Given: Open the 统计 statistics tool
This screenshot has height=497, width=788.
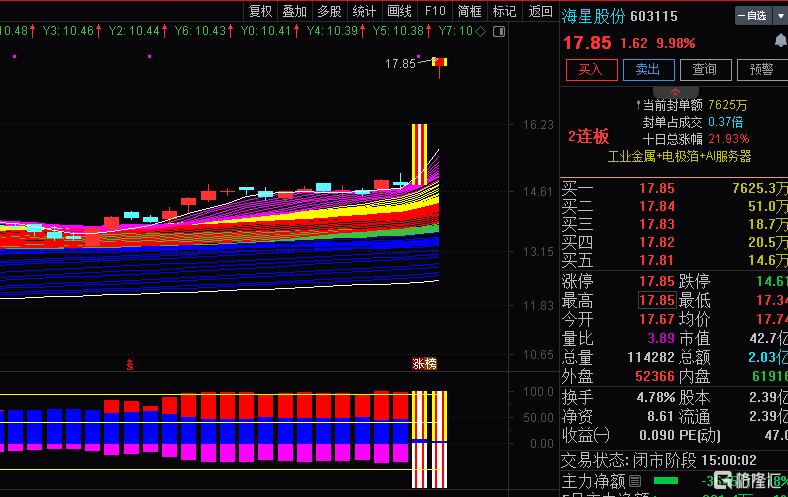Looking at the screenshot, I should point(364,11).
